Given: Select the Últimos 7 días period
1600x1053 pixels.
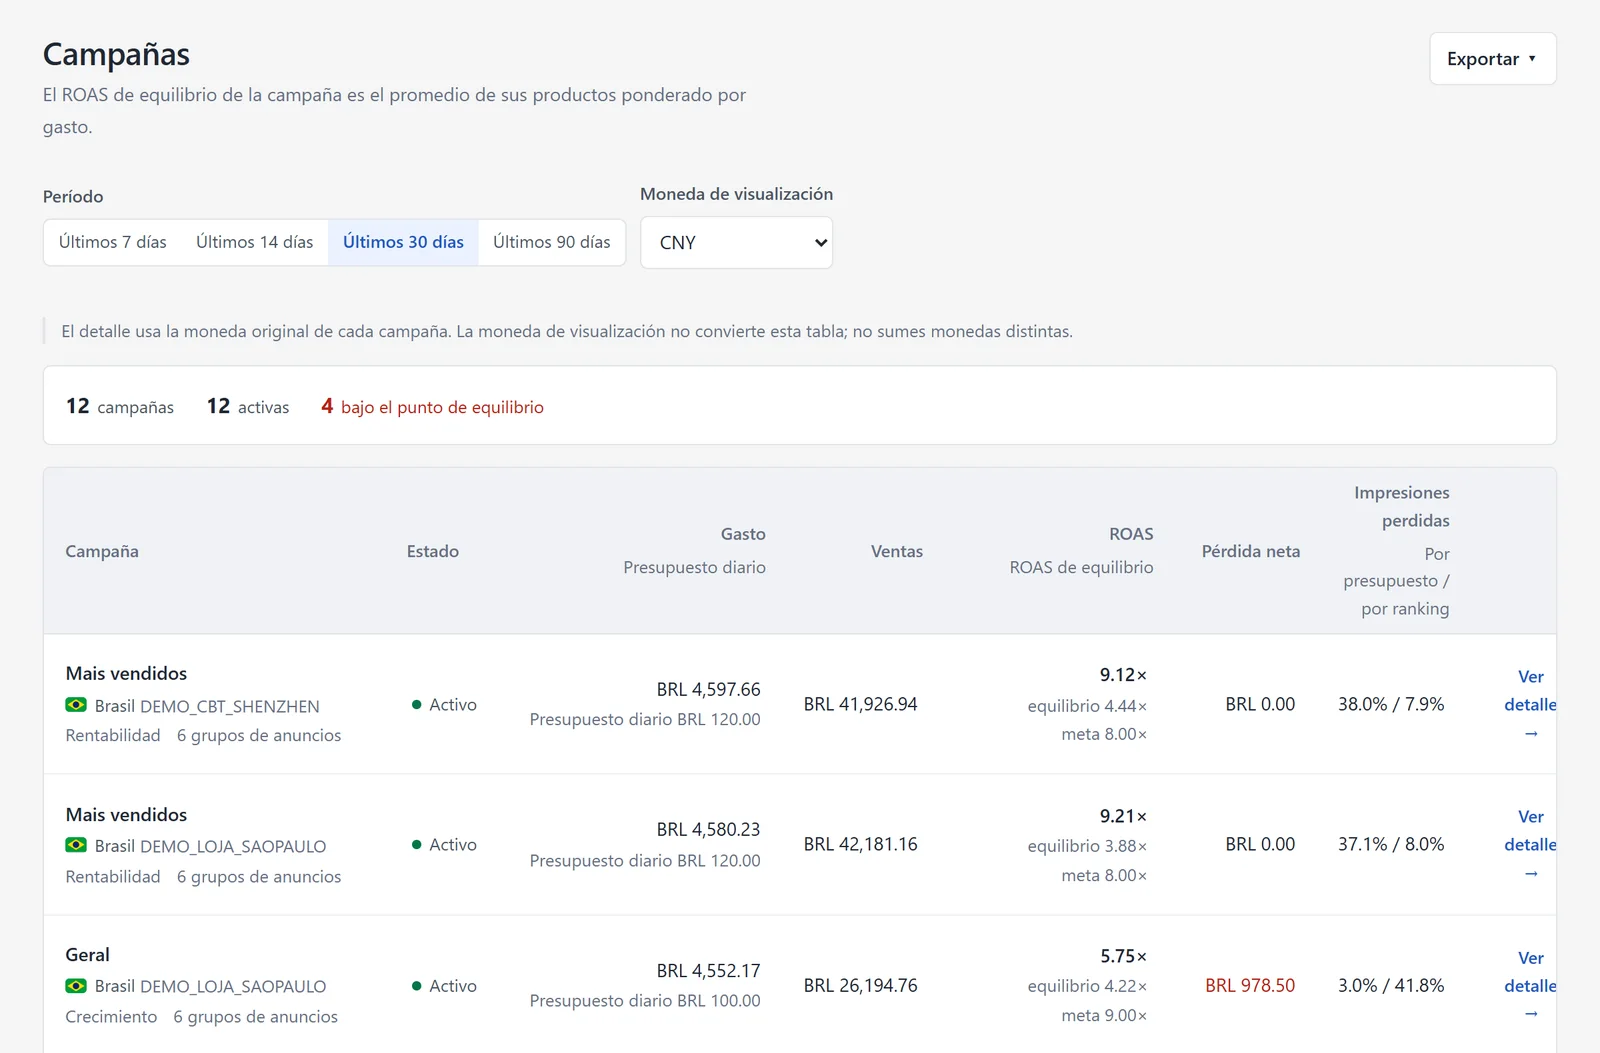Looking at the screenshot, I should point(113,242).
